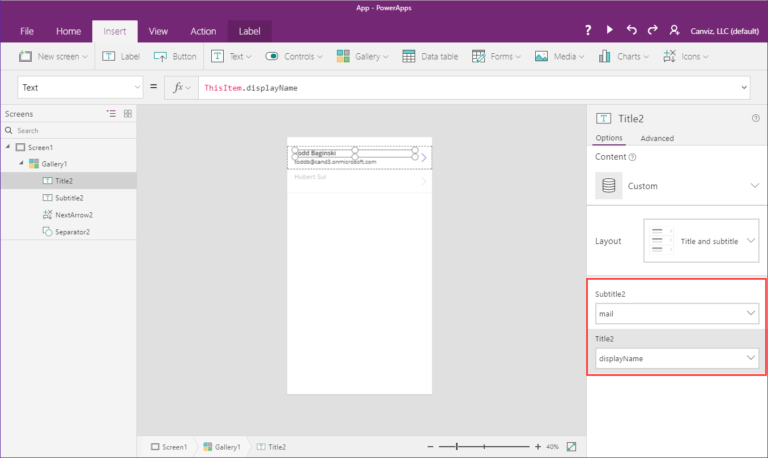The image size is (768, 458).
Task: Insert a Button control
Action: (175, 56)
